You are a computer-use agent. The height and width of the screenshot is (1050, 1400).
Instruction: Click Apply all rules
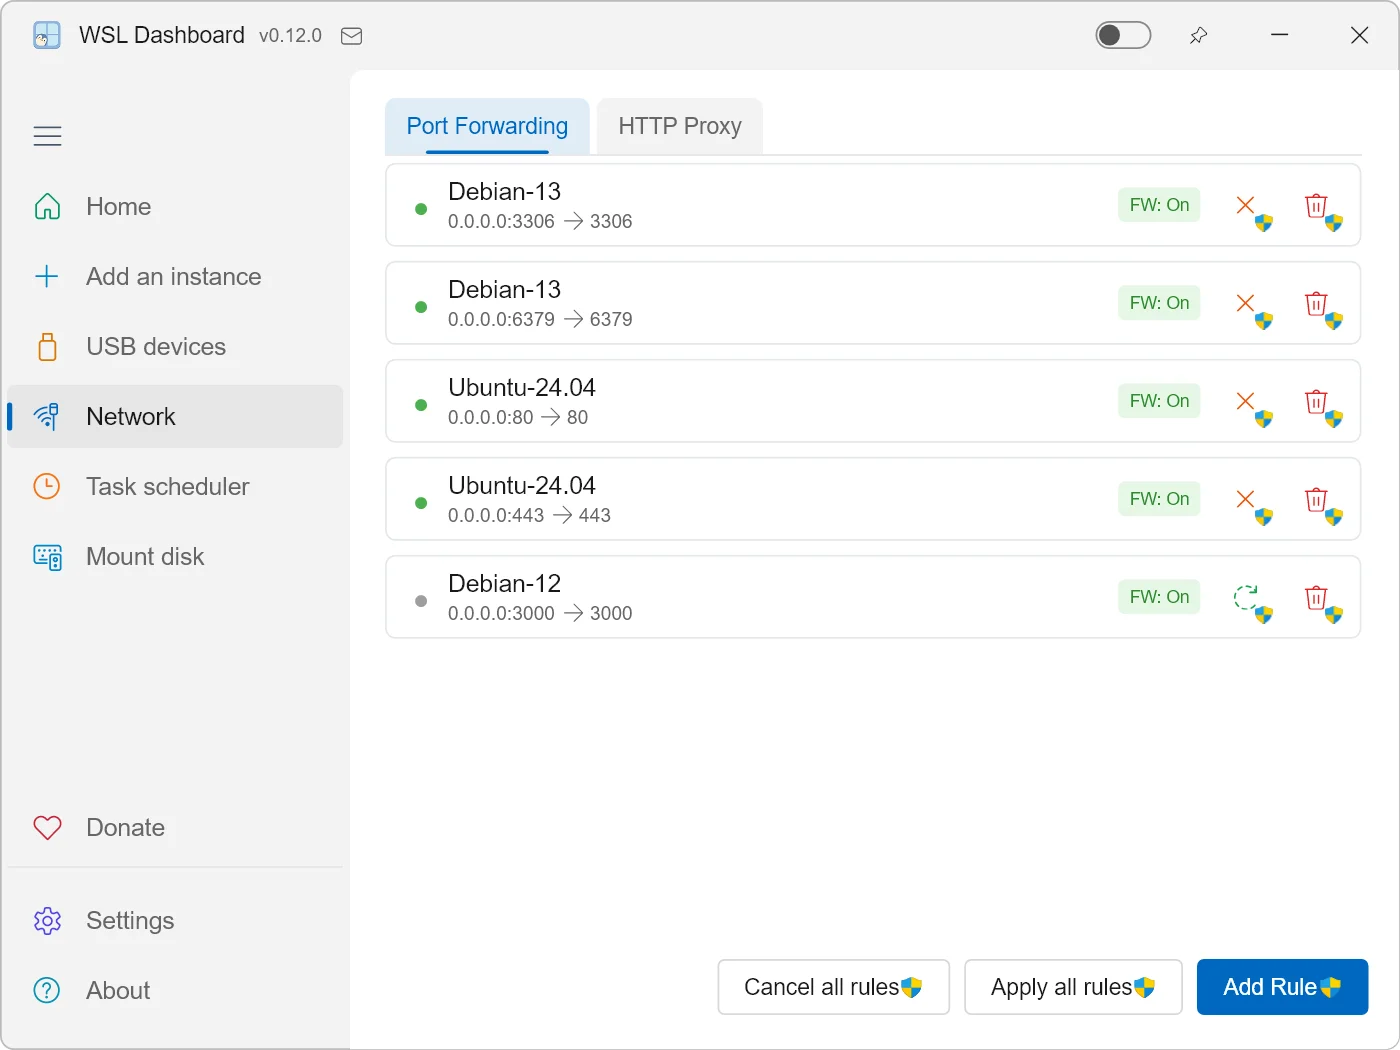point(1073,987)
